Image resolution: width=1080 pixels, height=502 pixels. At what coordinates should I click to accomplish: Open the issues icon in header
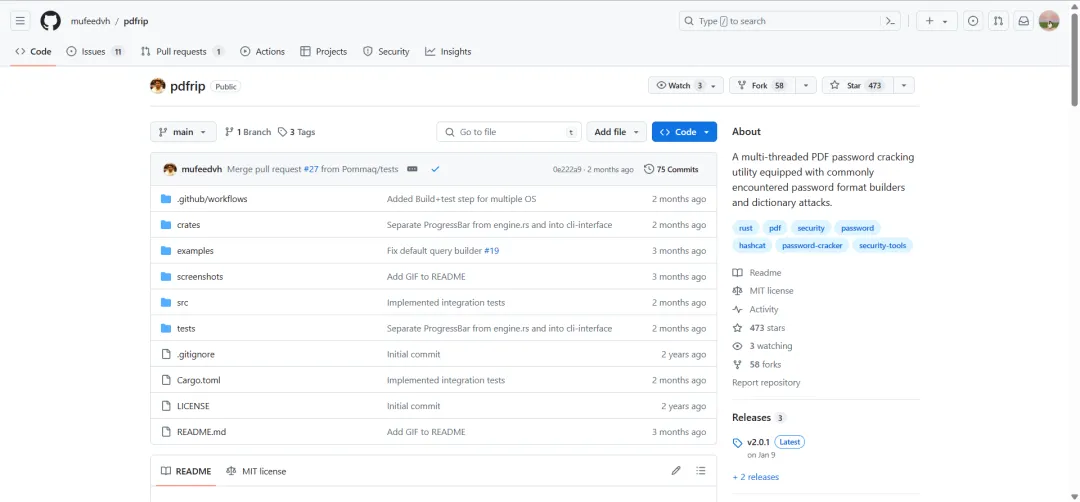[972, 21]
